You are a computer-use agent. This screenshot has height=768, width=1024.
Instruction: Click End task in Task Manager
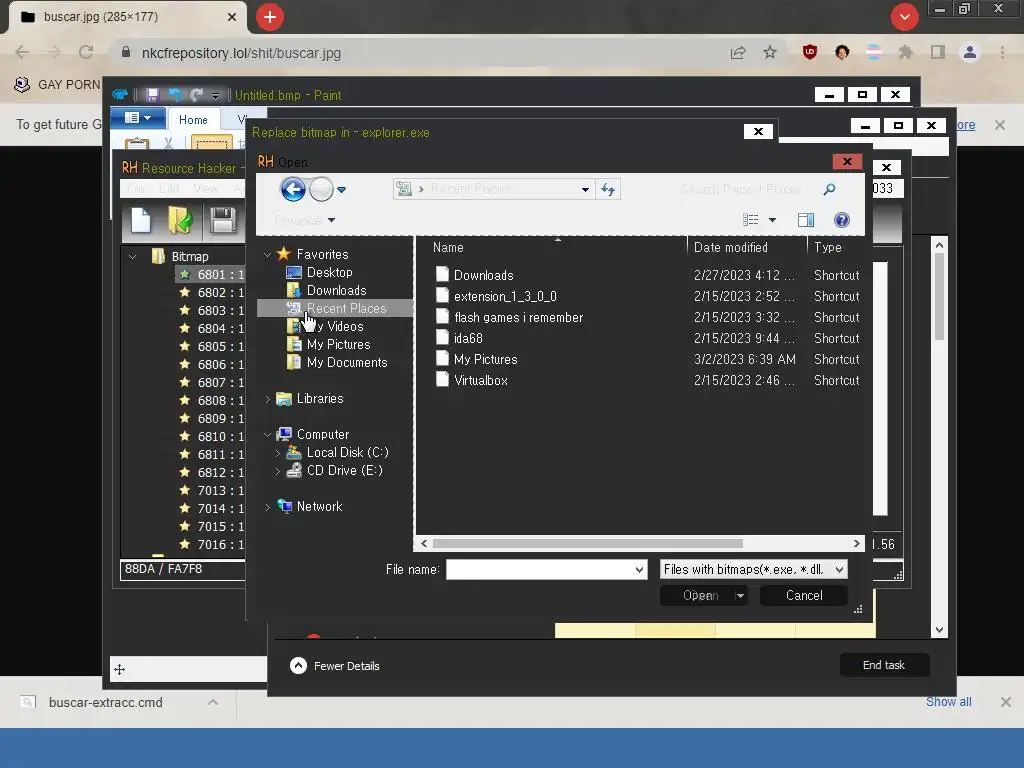[x=884, y=665]
